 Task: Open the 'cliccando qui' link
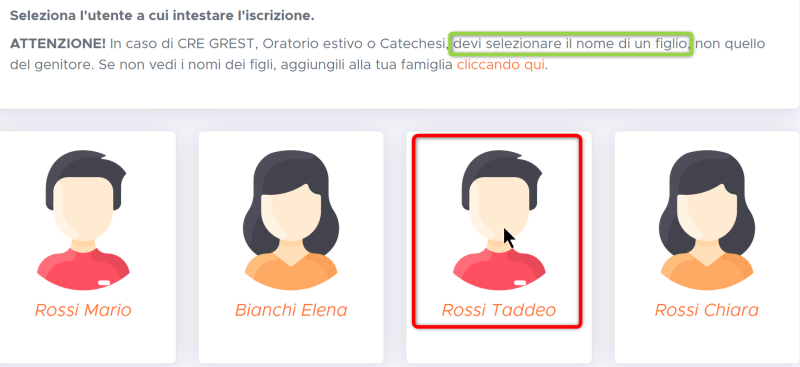[501, 65]
